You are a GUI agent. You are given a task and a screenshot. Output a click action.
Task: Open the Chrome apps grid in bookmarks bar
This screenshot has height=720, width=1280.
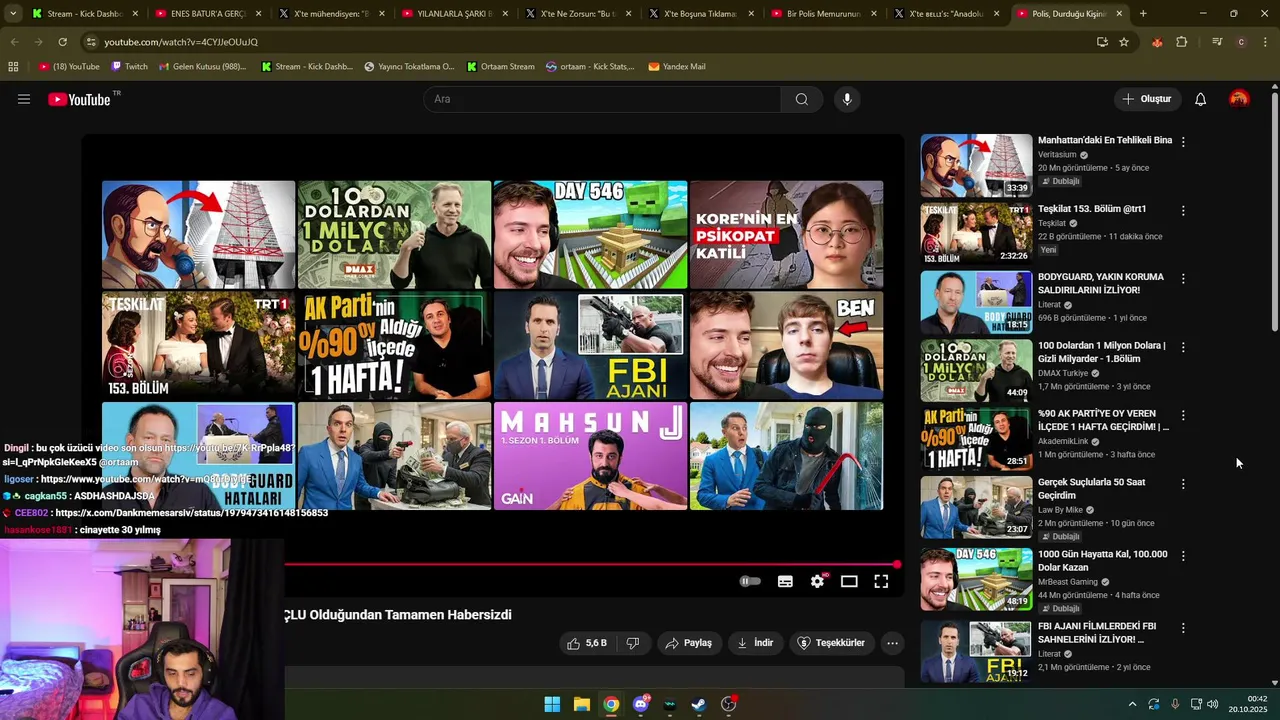click(x=13, y=66)
